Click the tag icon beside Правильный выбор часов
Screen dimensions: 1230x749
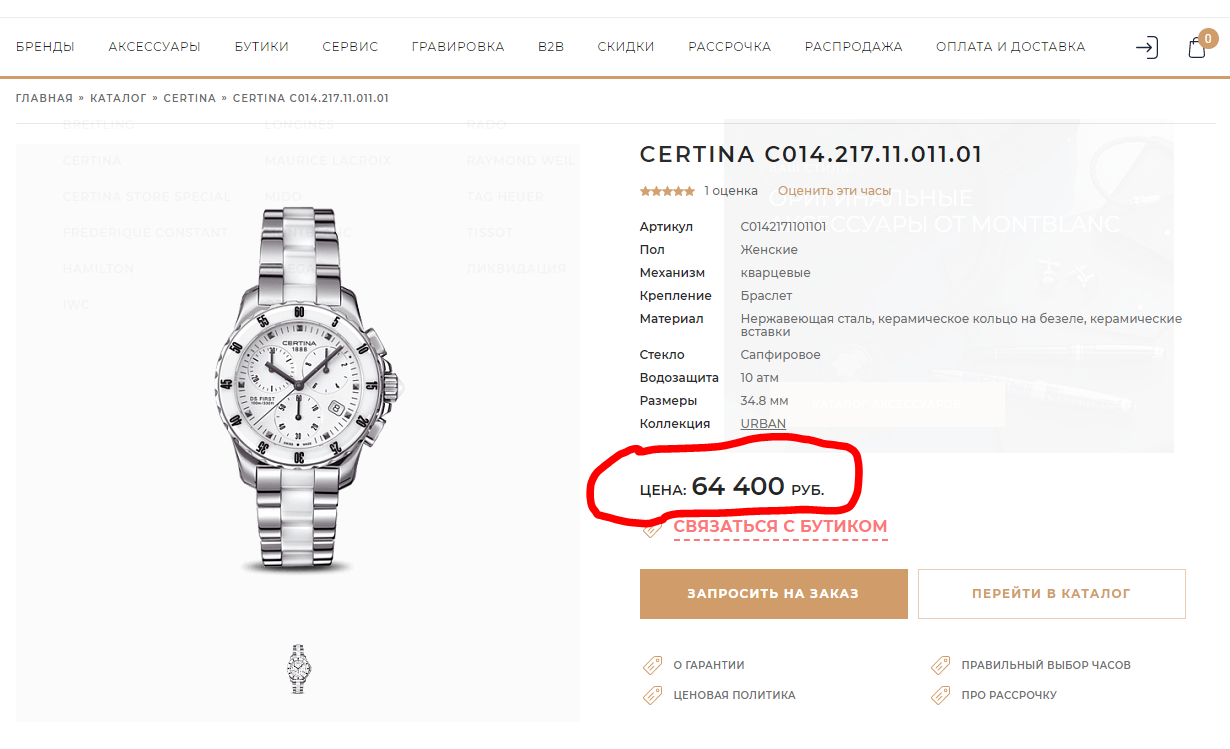(940, 665)
